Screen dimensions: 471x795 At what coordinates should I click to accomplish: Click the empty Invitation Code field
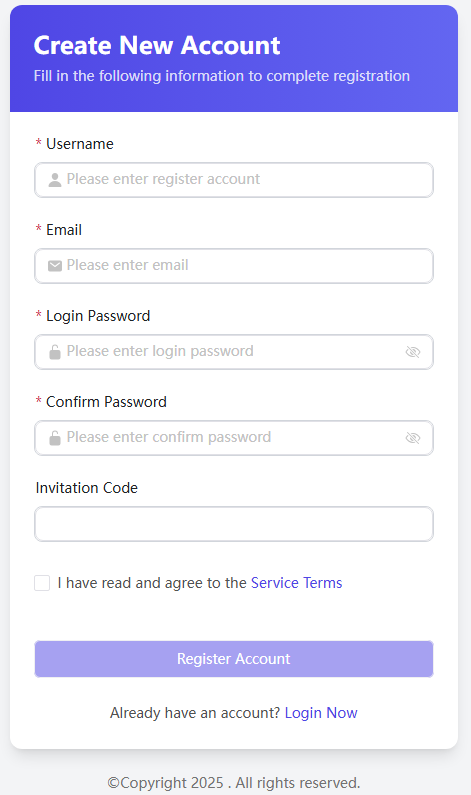pos(234,524)
